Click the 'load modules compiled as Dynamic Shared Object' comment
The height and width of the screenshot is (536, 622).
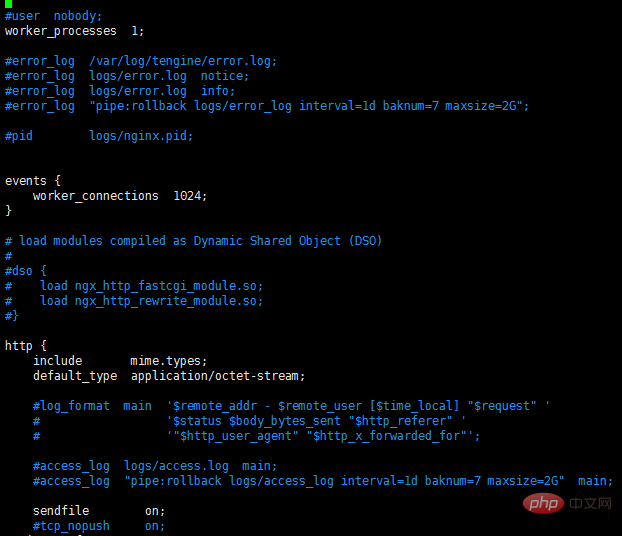click(x=194, y=241)
